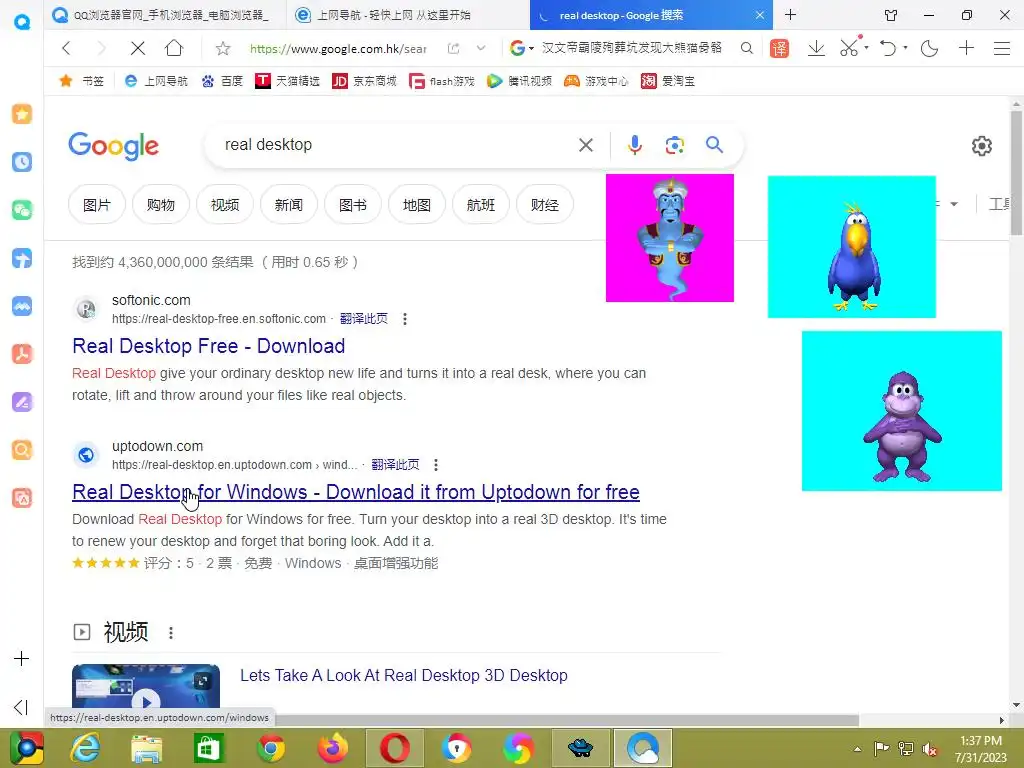
Task: Open 爱淘宝 bookmark
Action: pyautogui.click(x=668, y=81)
